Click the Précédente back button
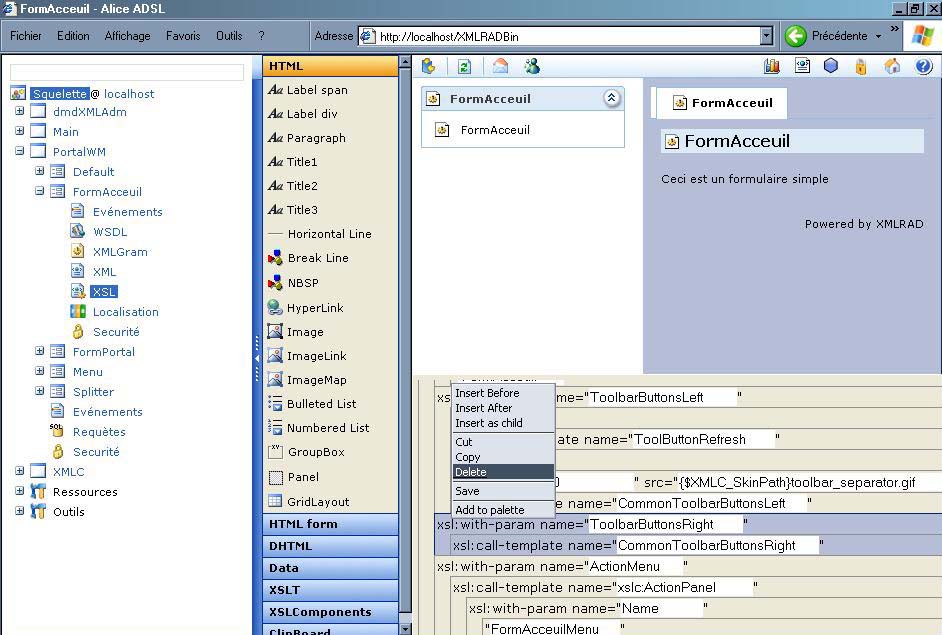This screenshot has width=942, height=635. pyautogui.click(x=828, y=36)
